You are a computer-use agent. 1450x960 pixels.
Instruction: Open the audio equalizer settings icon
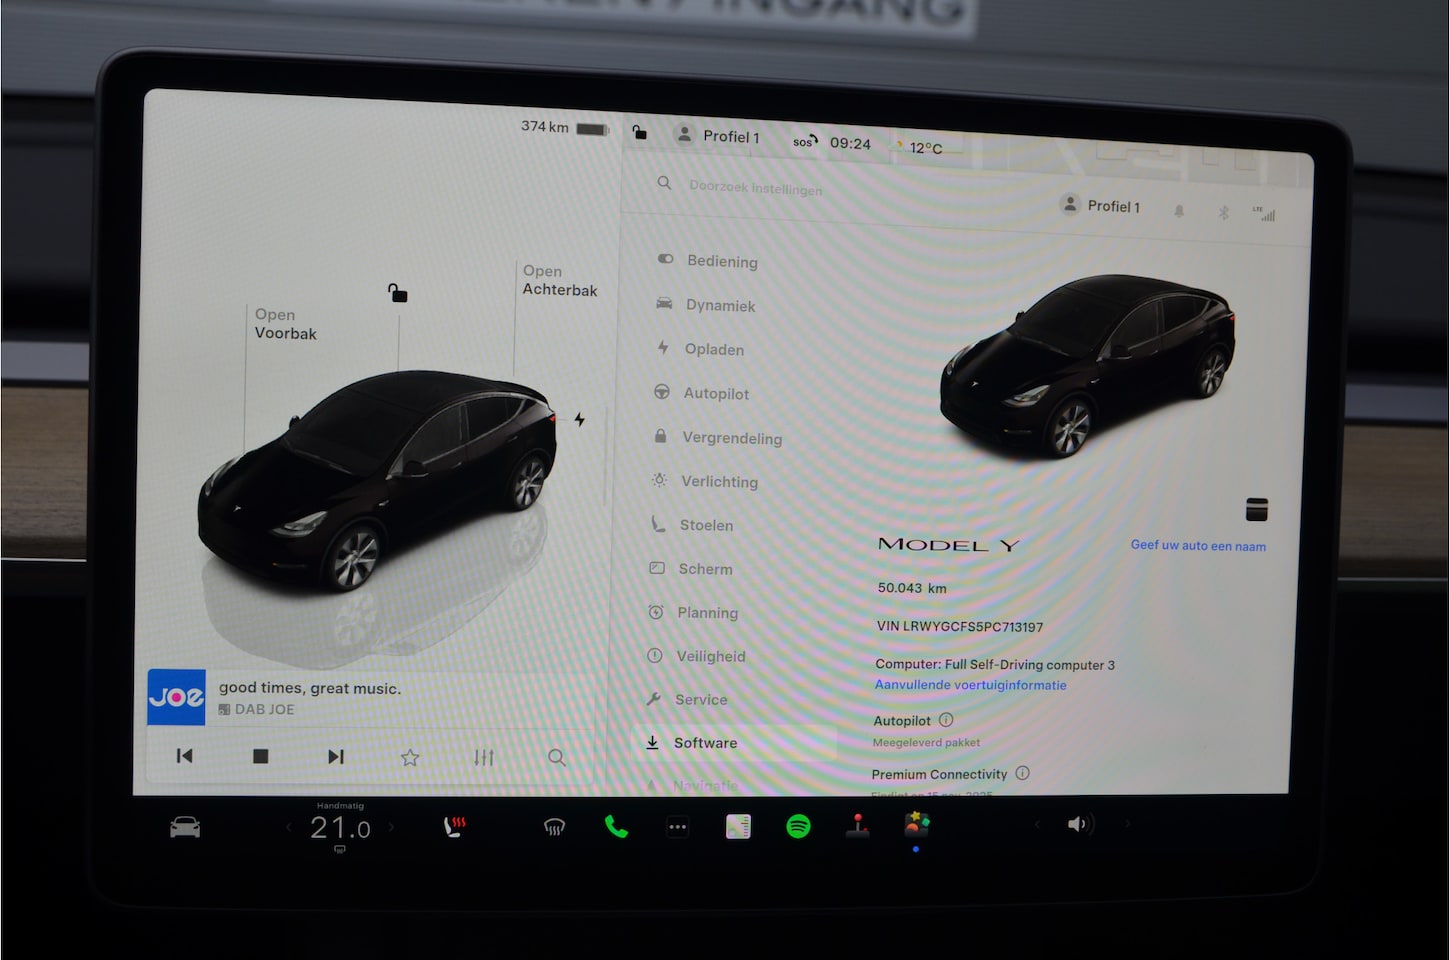pyautogui.click(x=484, y=758)
